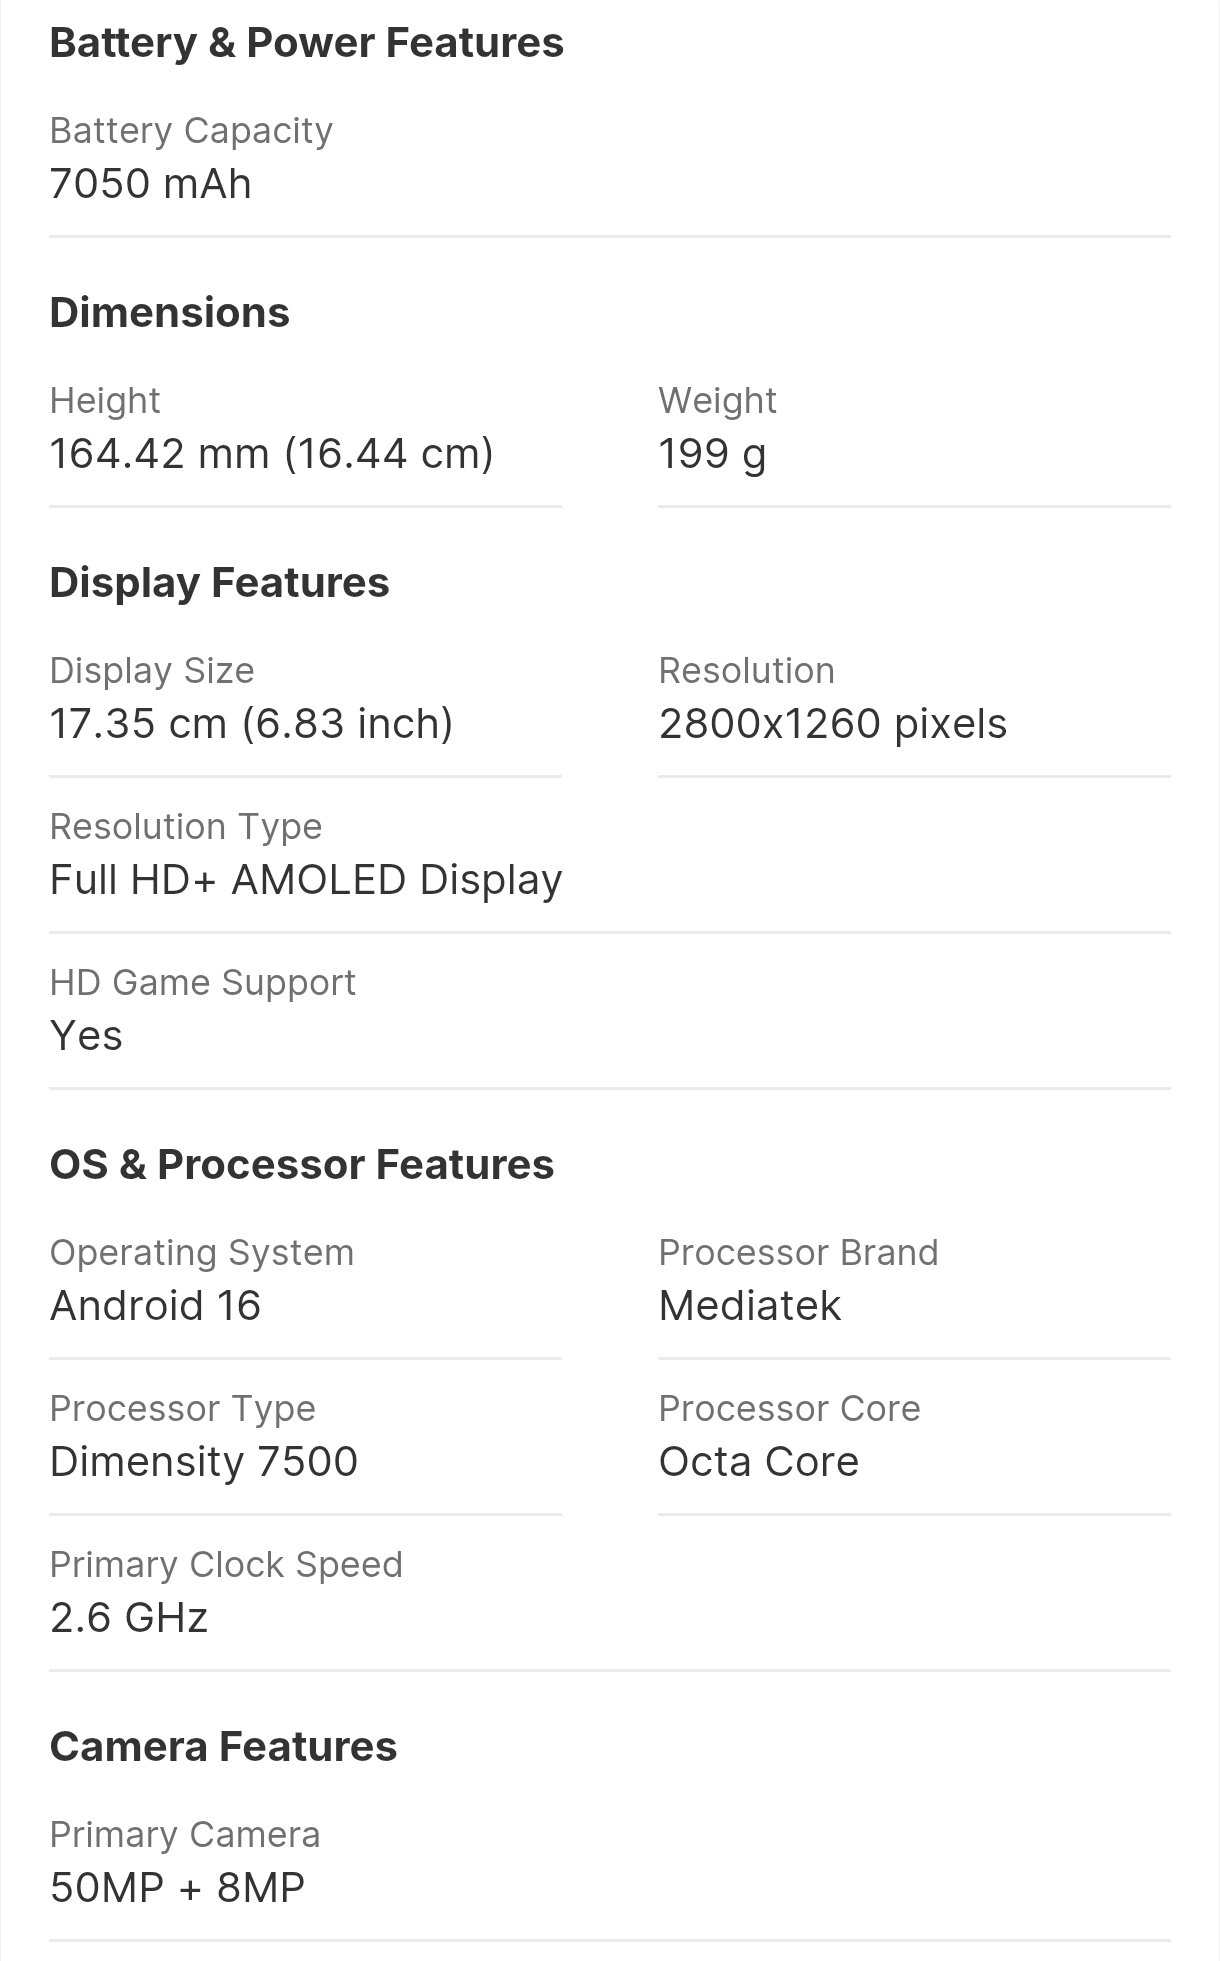This screenshot has height=1961, width=1220.
Task: Click the 2.6 GHz primary clock speed
Action: click(129, 1618)
